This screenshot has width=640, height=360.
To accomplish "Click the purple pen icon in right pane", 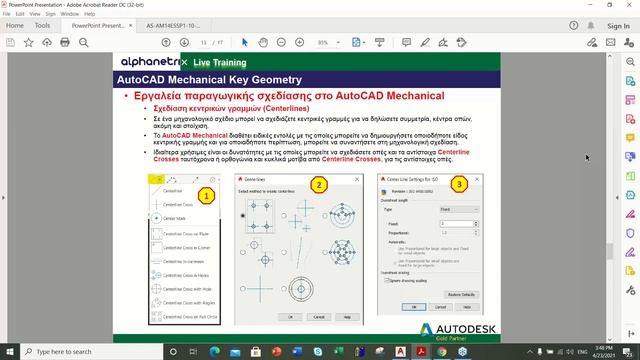I will pyautogui.click(x=630, y=252).
